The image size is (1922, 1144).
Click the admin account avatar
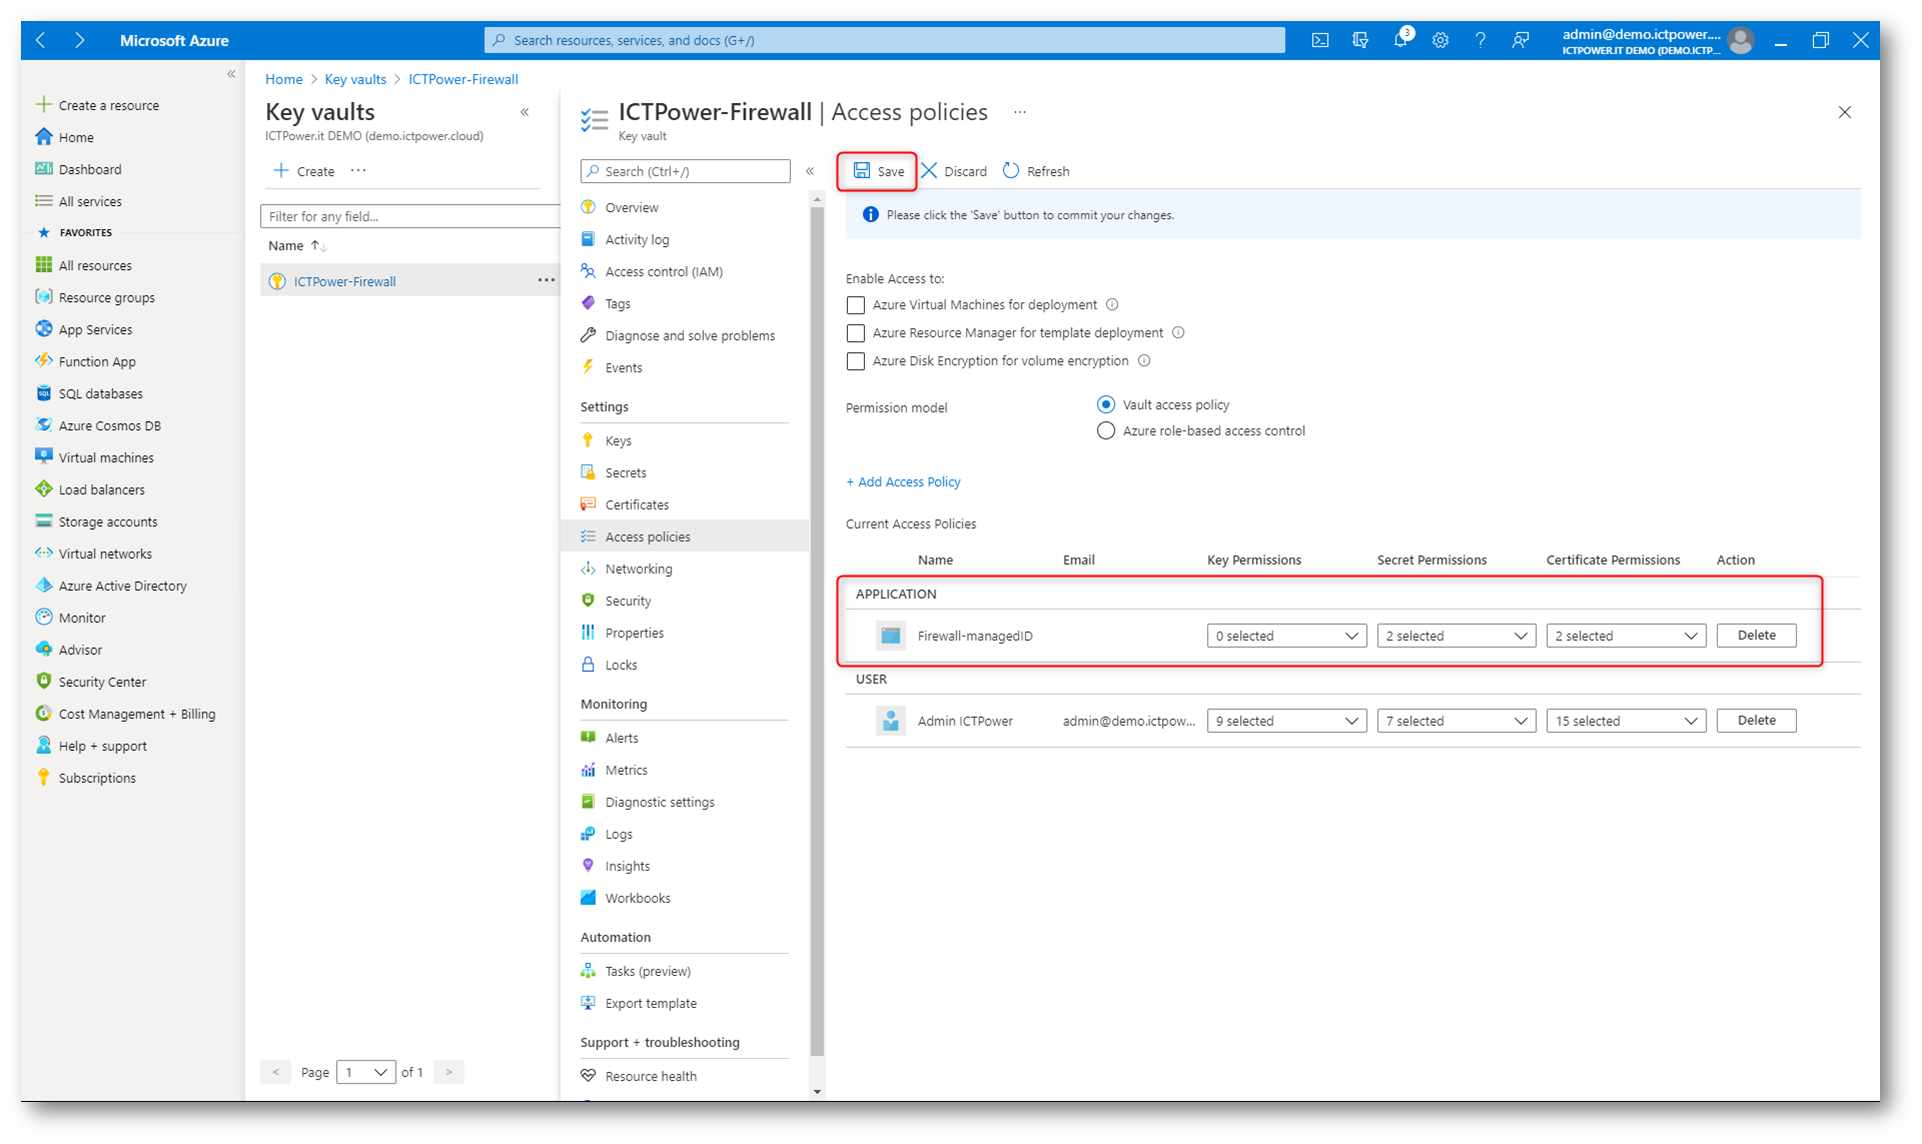pos(1741,40)
